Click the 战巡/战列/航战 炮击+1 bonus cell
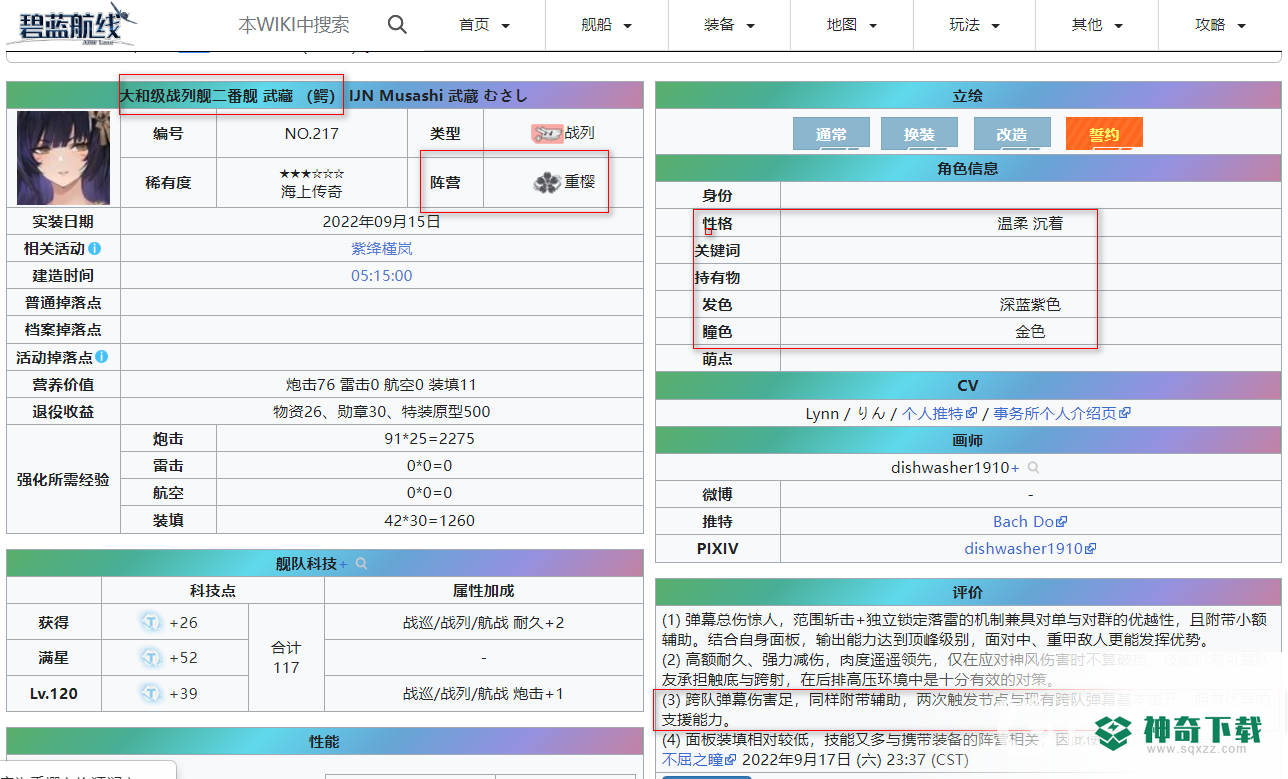The image size is (1288, 779). (484, 693)
